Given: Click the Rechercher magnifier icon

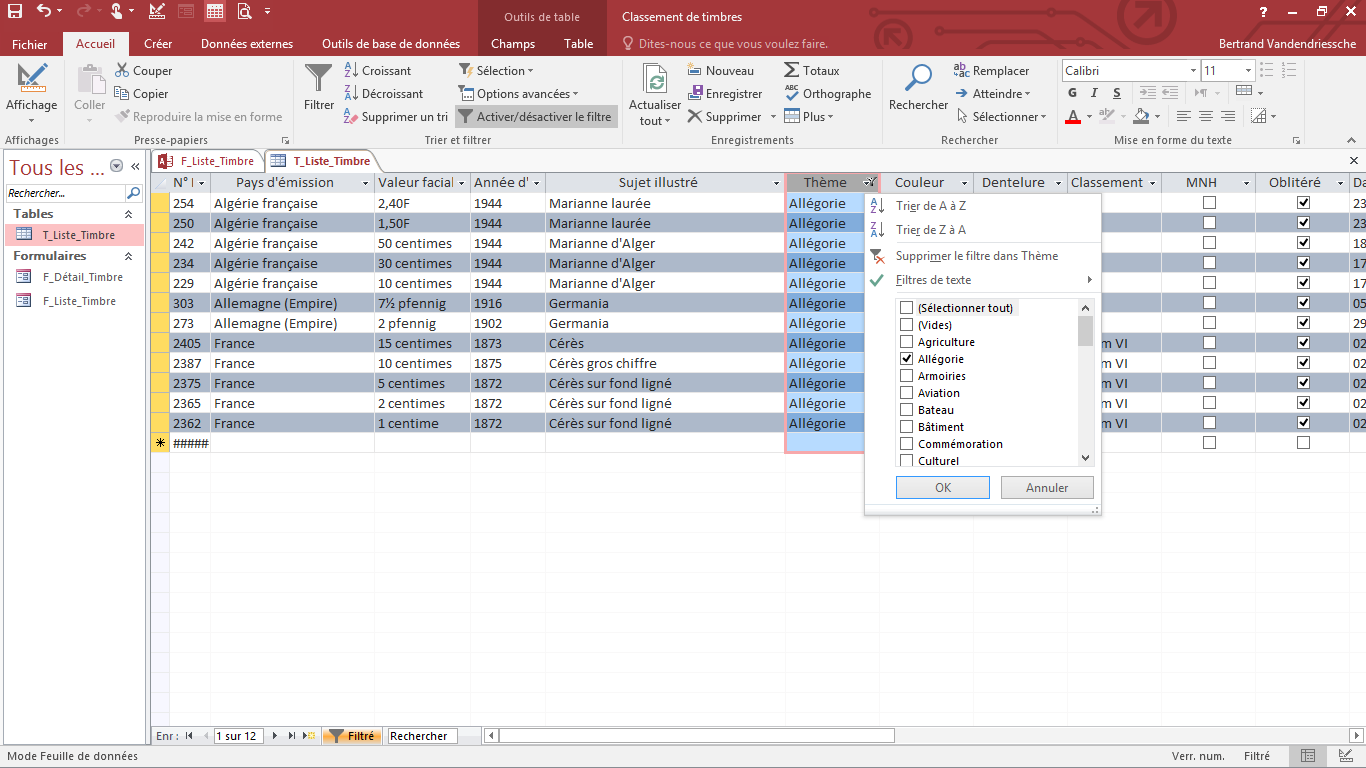Looking at the screenshot, I should [918, 79].
